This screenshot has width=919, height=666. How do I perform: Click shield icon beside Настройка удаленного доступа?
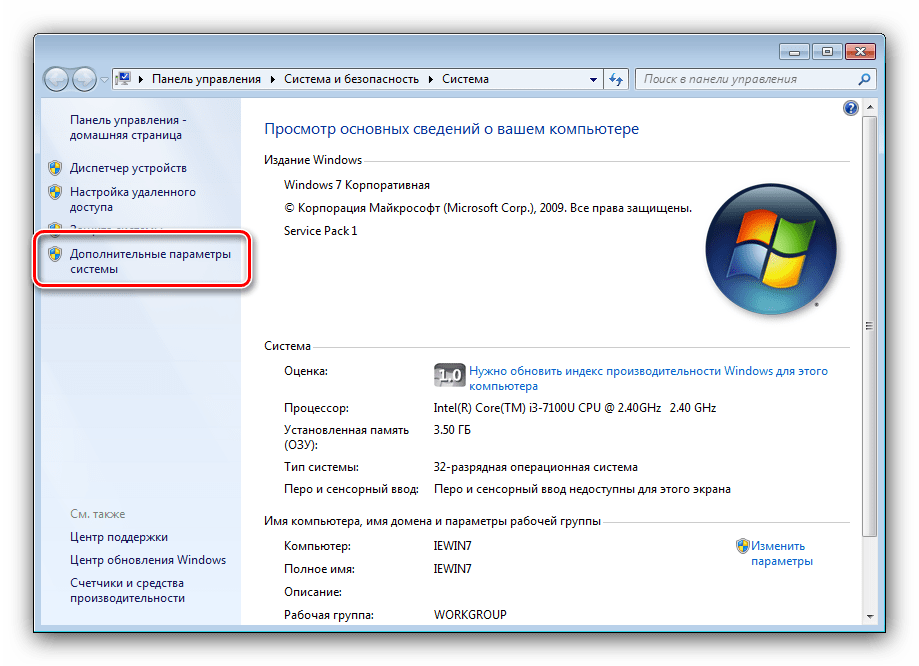coord(55,192)
